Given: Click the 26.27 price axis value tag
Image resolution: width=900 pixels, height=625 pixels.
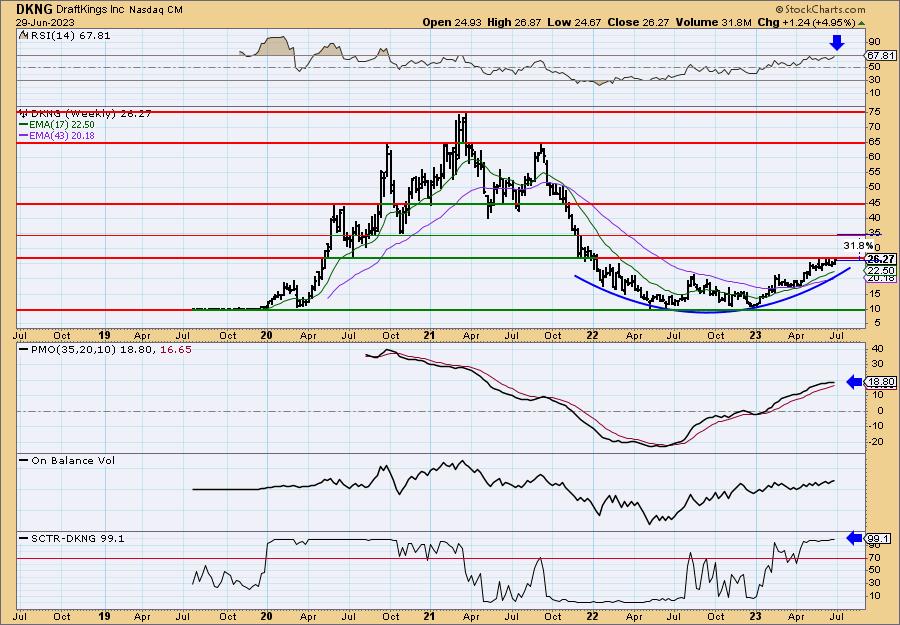Looking at the screenshot, I should point(880,259).
